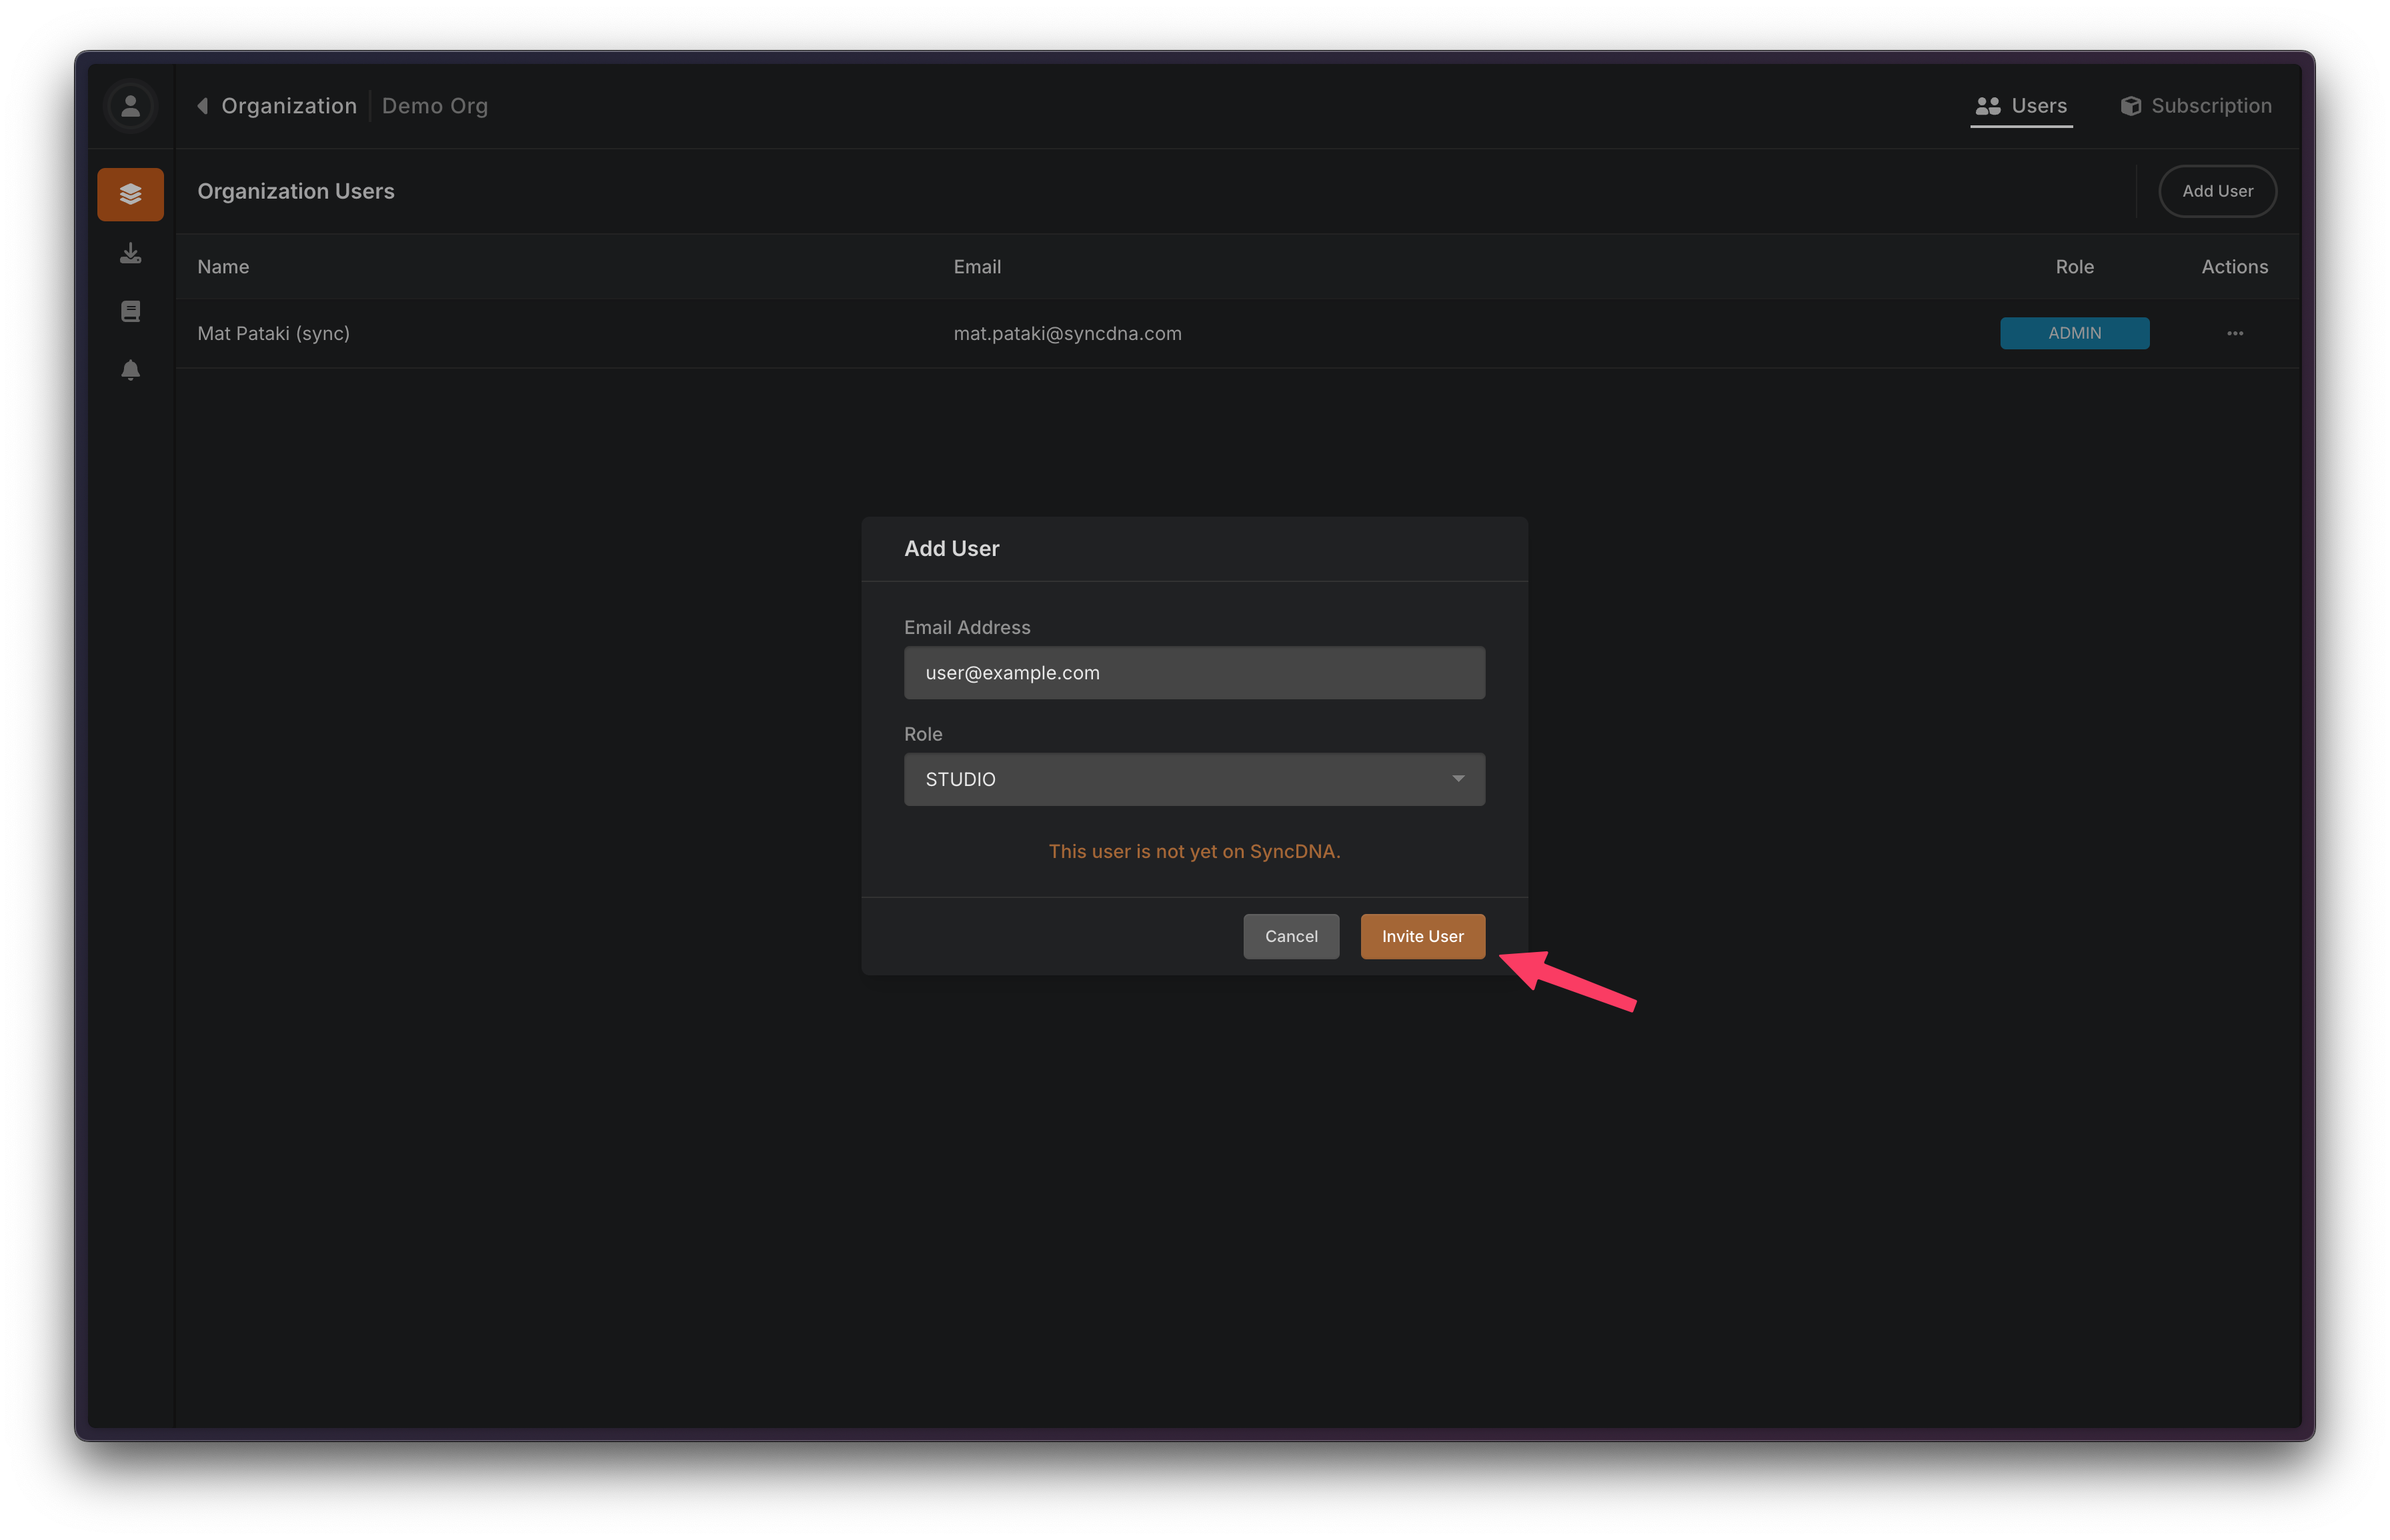Focus the Email Address input field
The height and width of the screenshot is (1540, 2390).
click(1194, 673)
